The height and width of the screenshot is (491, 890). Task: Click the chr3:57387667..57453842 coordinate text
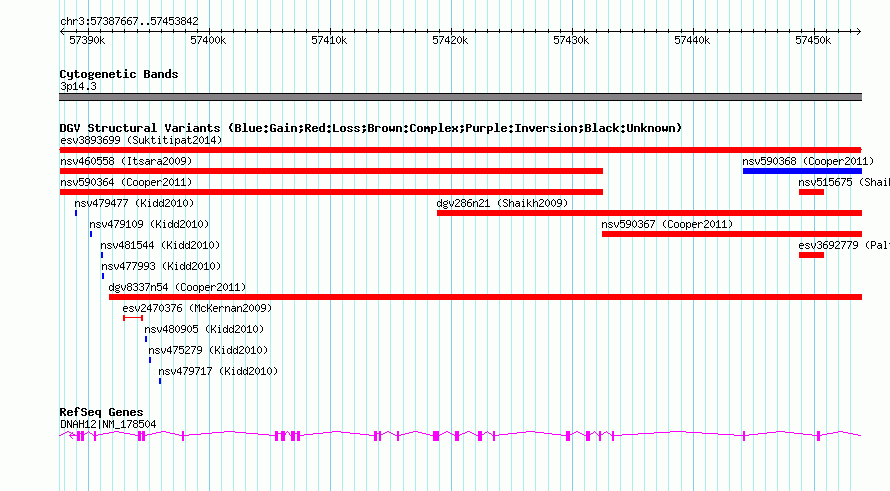[x=129, y=22]
